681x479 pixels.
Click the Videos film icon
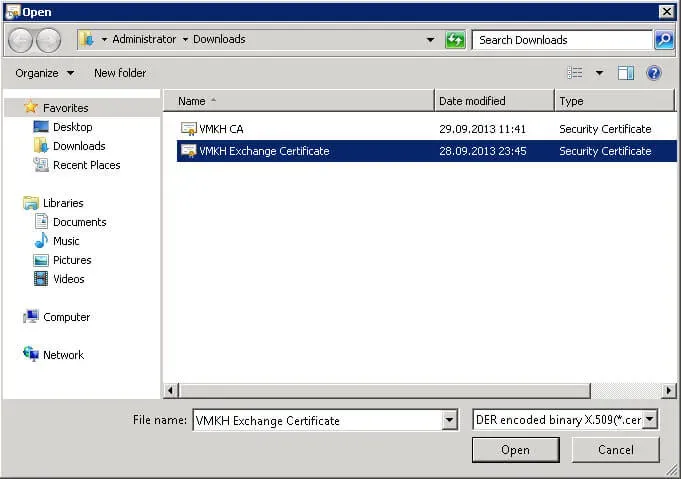pyautogui.click(x=41, y=279)
